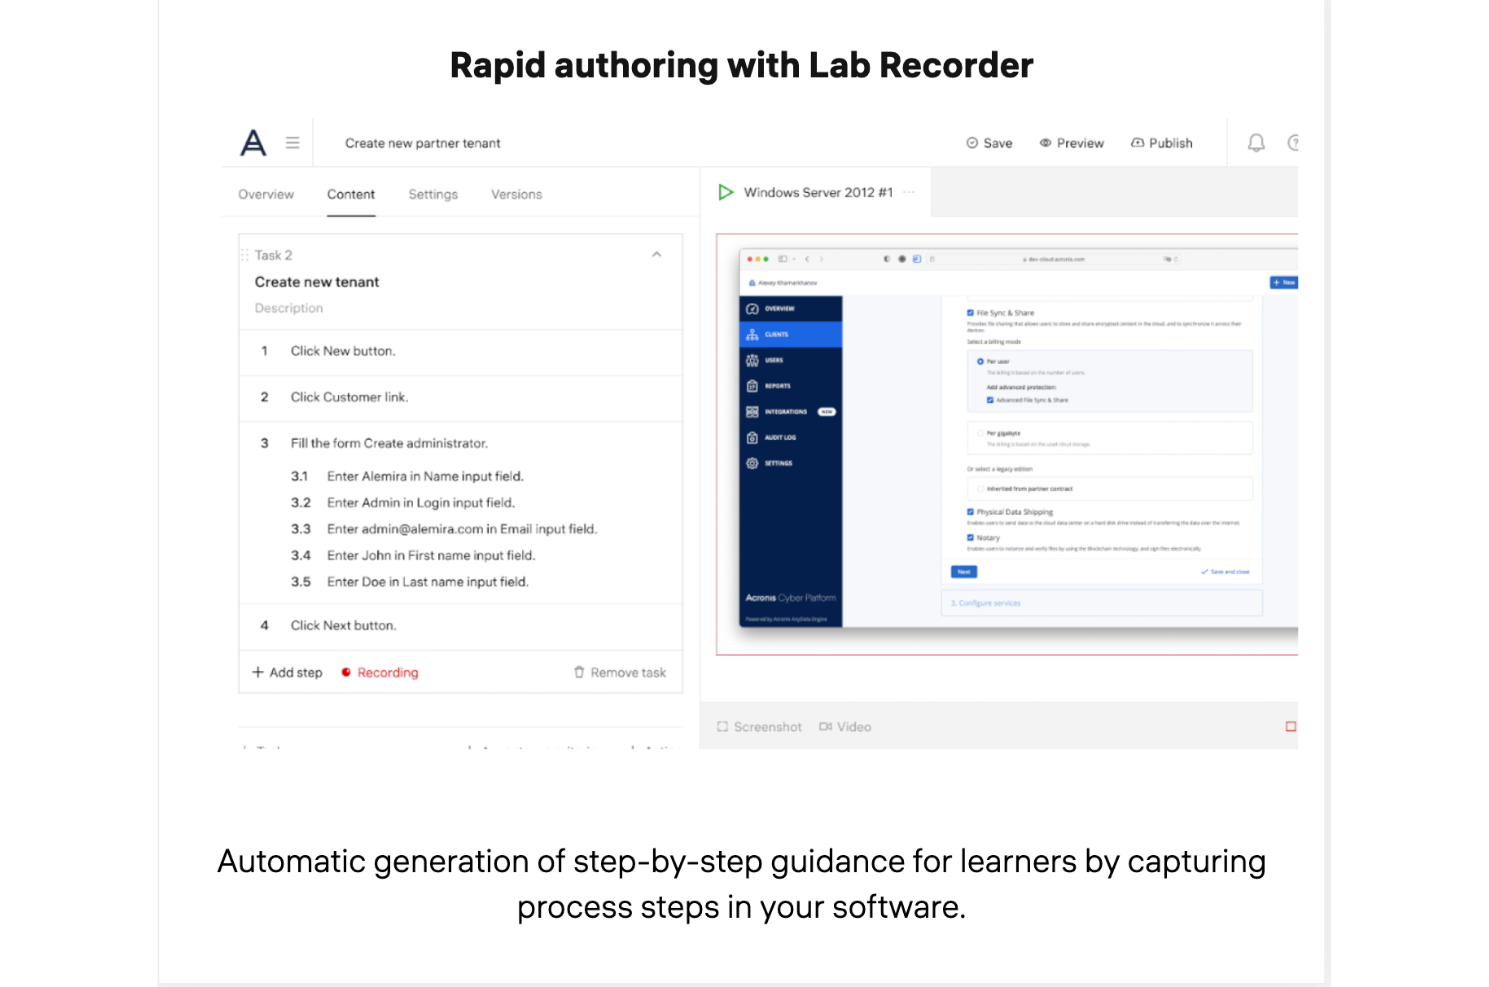Uncheck the Physical Data Shipping checkbox
The image size is (1489, 987).
tap(970, 512)
